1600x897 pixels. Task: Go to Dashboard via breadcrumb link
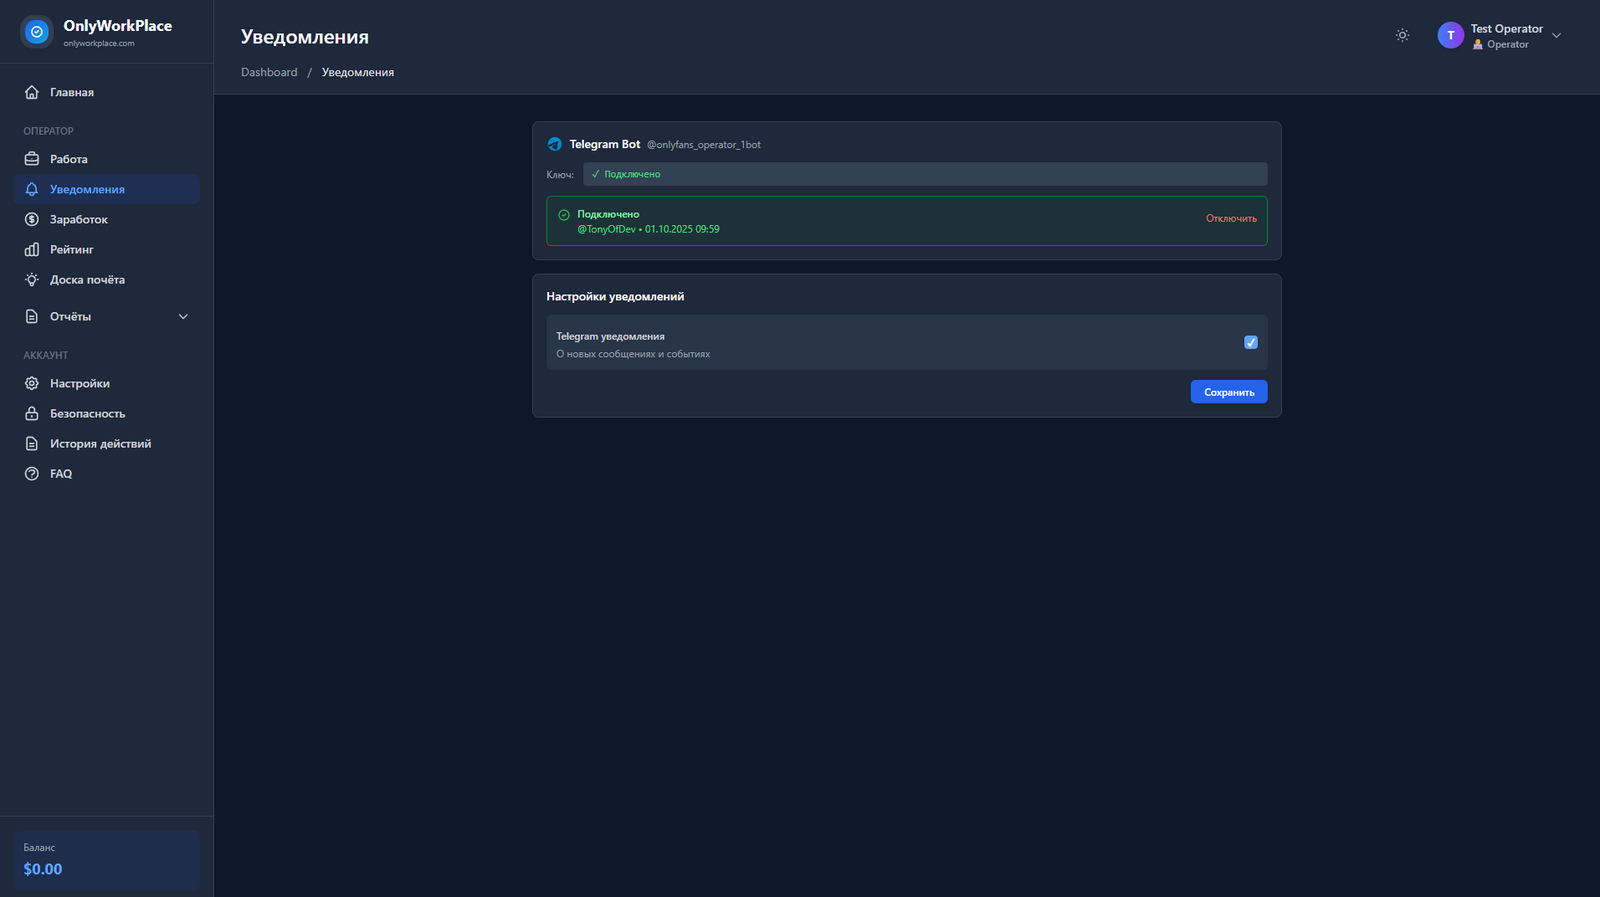[x=269, y=72]
